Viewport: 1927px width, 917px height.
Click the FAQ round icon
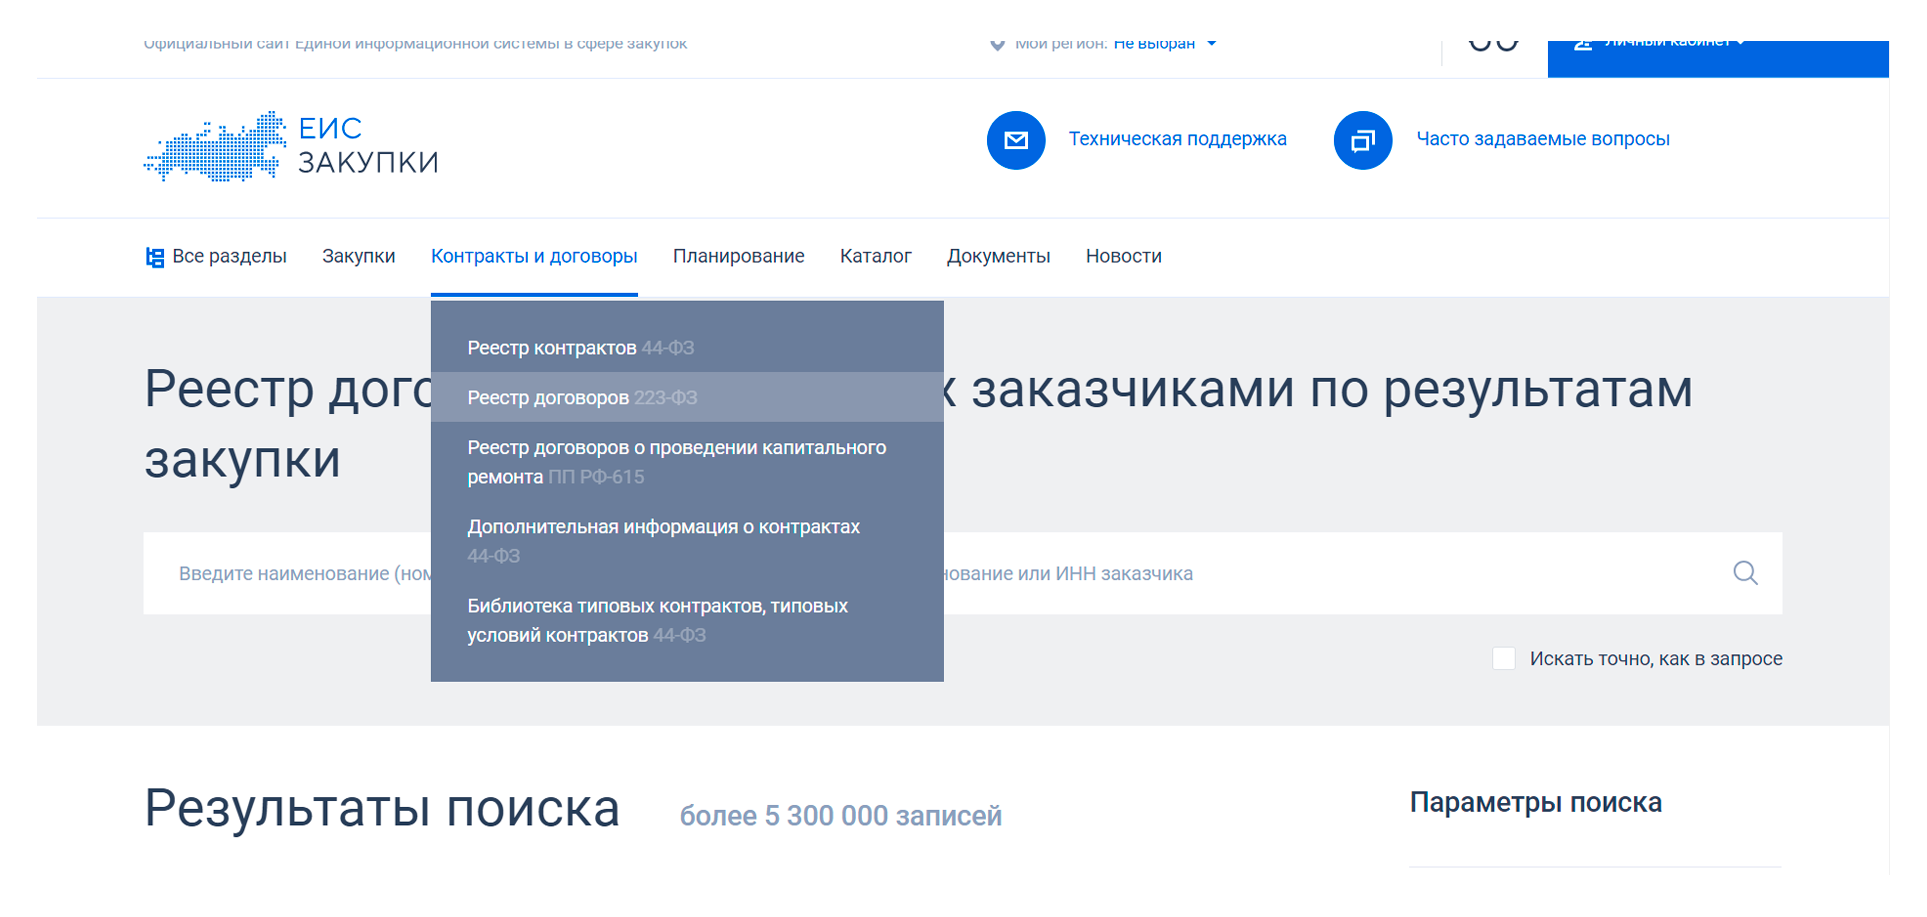click(1363, 140)
